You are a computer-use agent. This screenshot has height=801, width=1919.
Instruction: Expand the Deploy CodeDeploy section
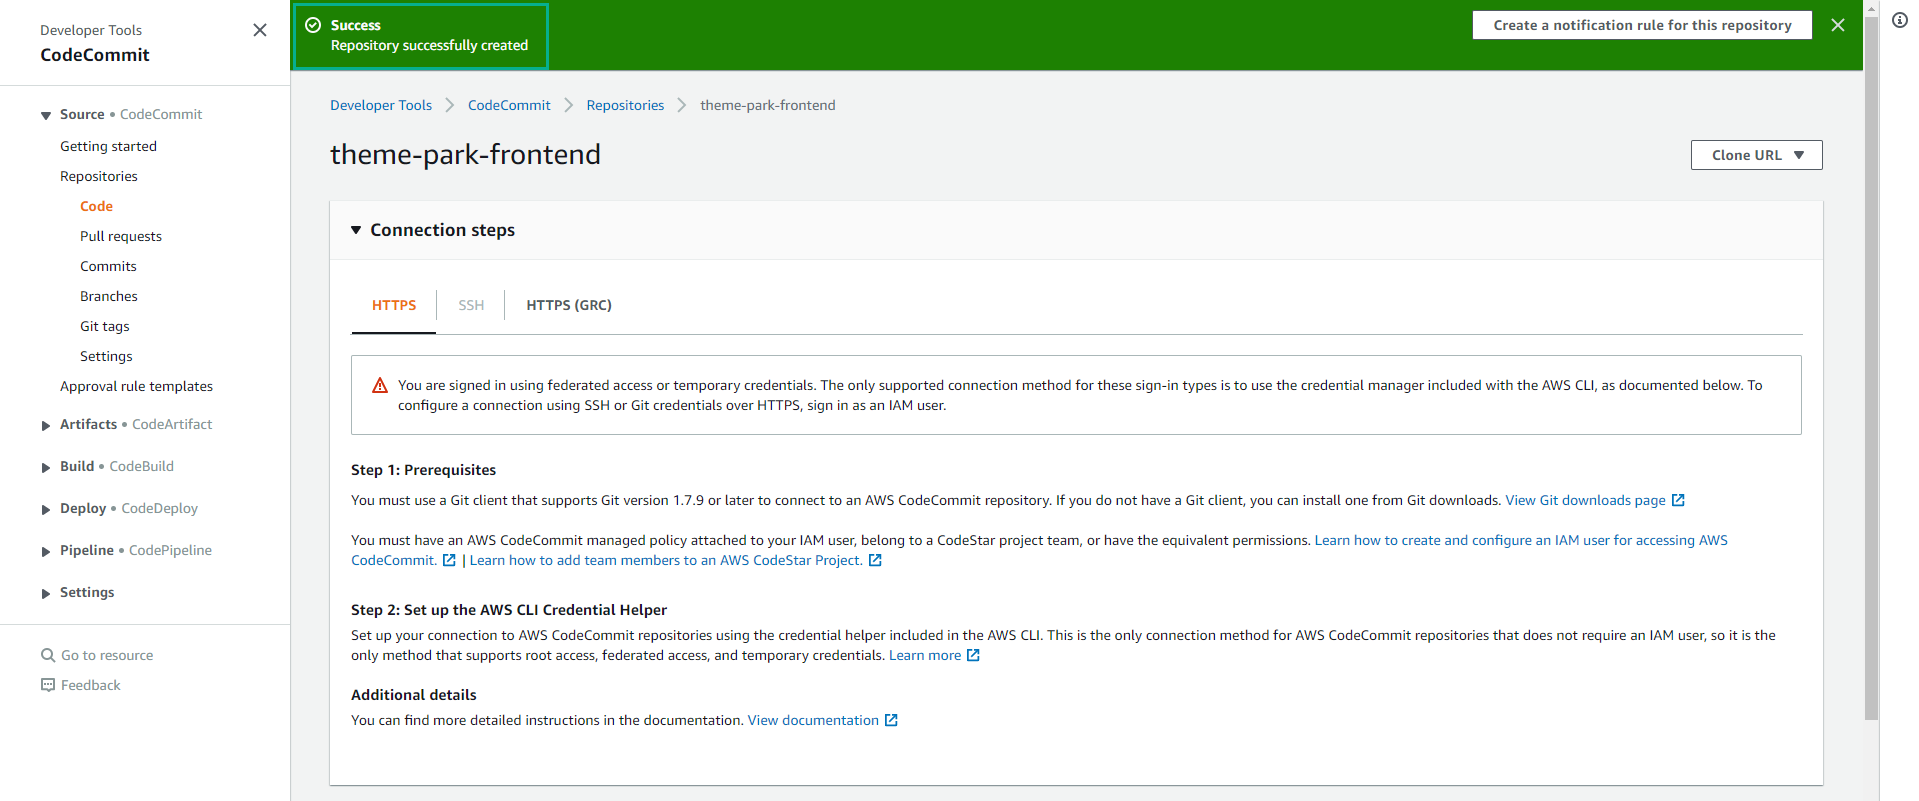[x=46, y=509]
